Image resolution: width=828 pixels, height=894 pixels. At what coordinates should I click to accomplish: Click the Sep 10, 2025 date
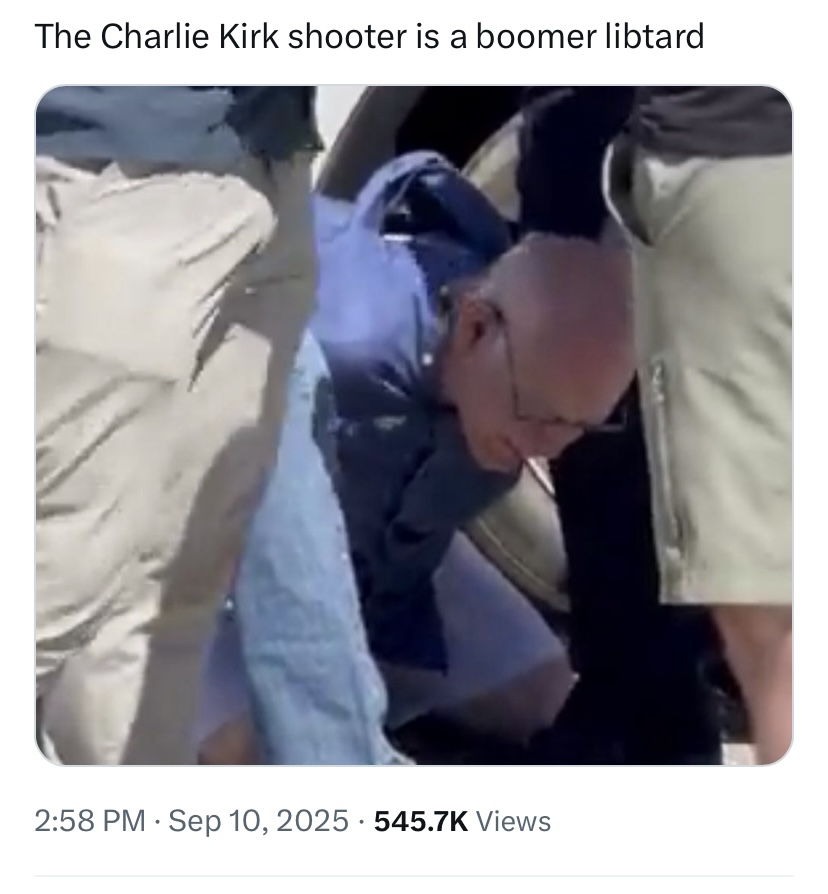pyautogui.click(x=258, y=822)
